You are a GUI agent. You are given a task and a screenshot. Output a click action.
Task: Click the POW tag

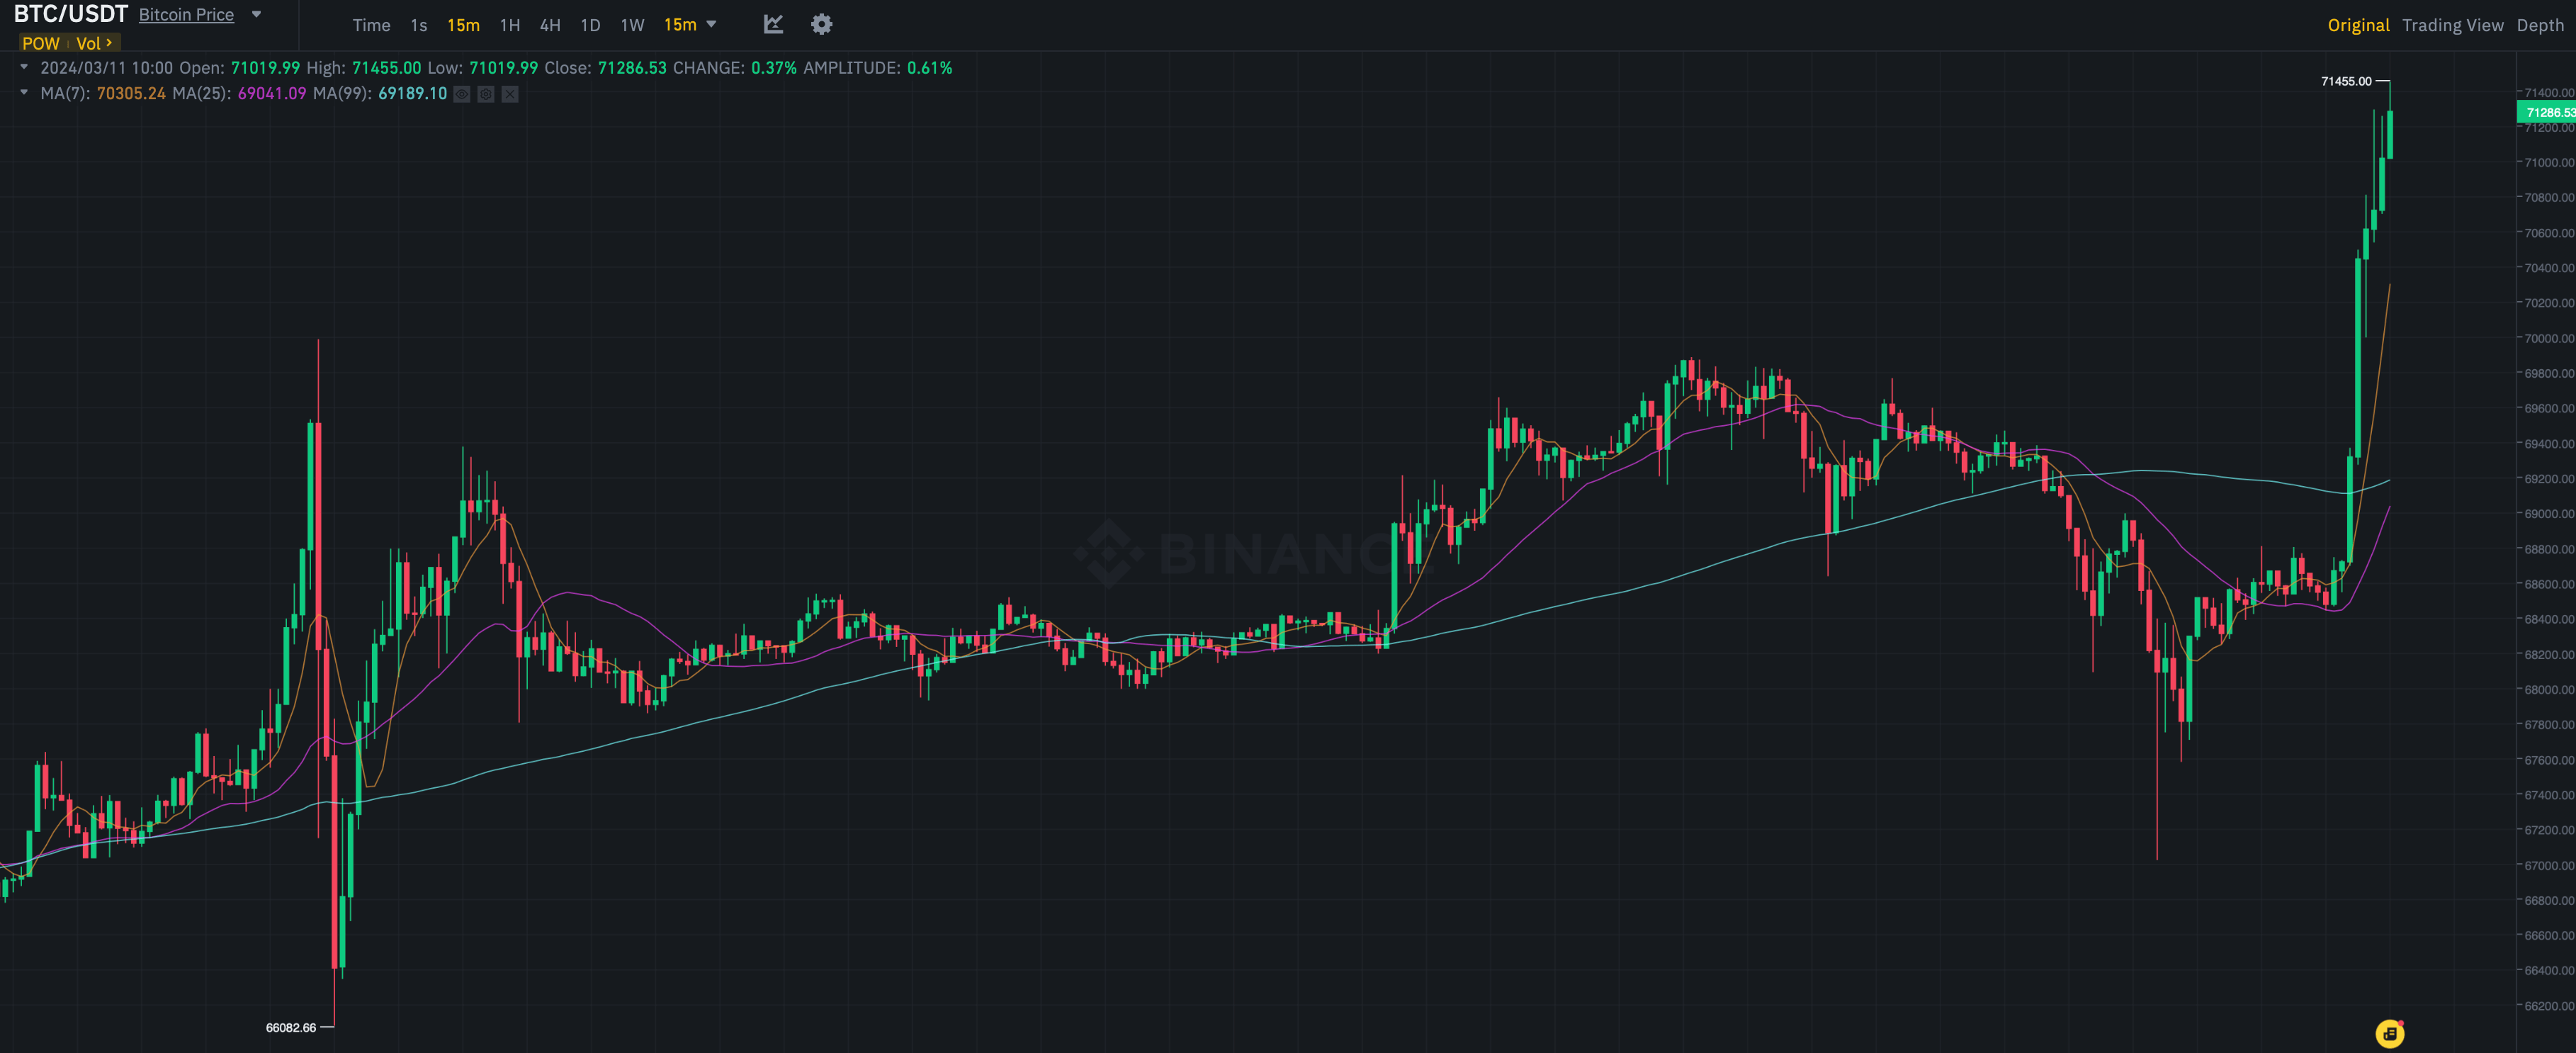click(40, 43)
